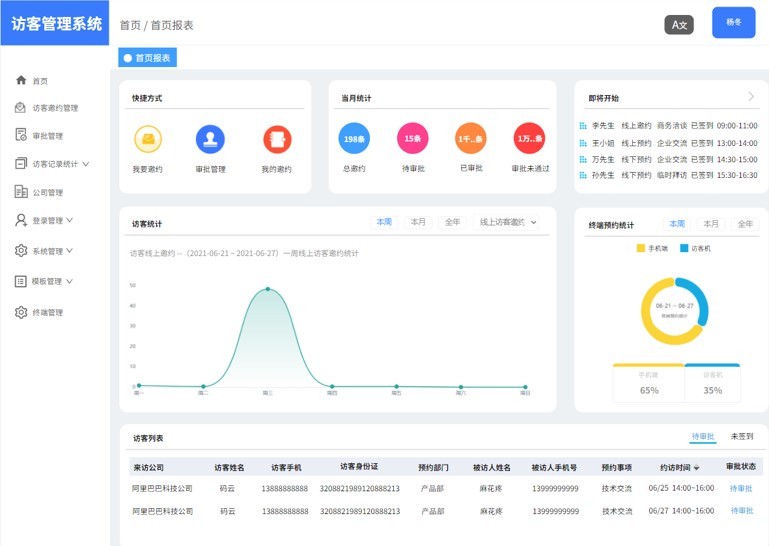Click the 首页 home icon in sidebar

click(21, 80)
